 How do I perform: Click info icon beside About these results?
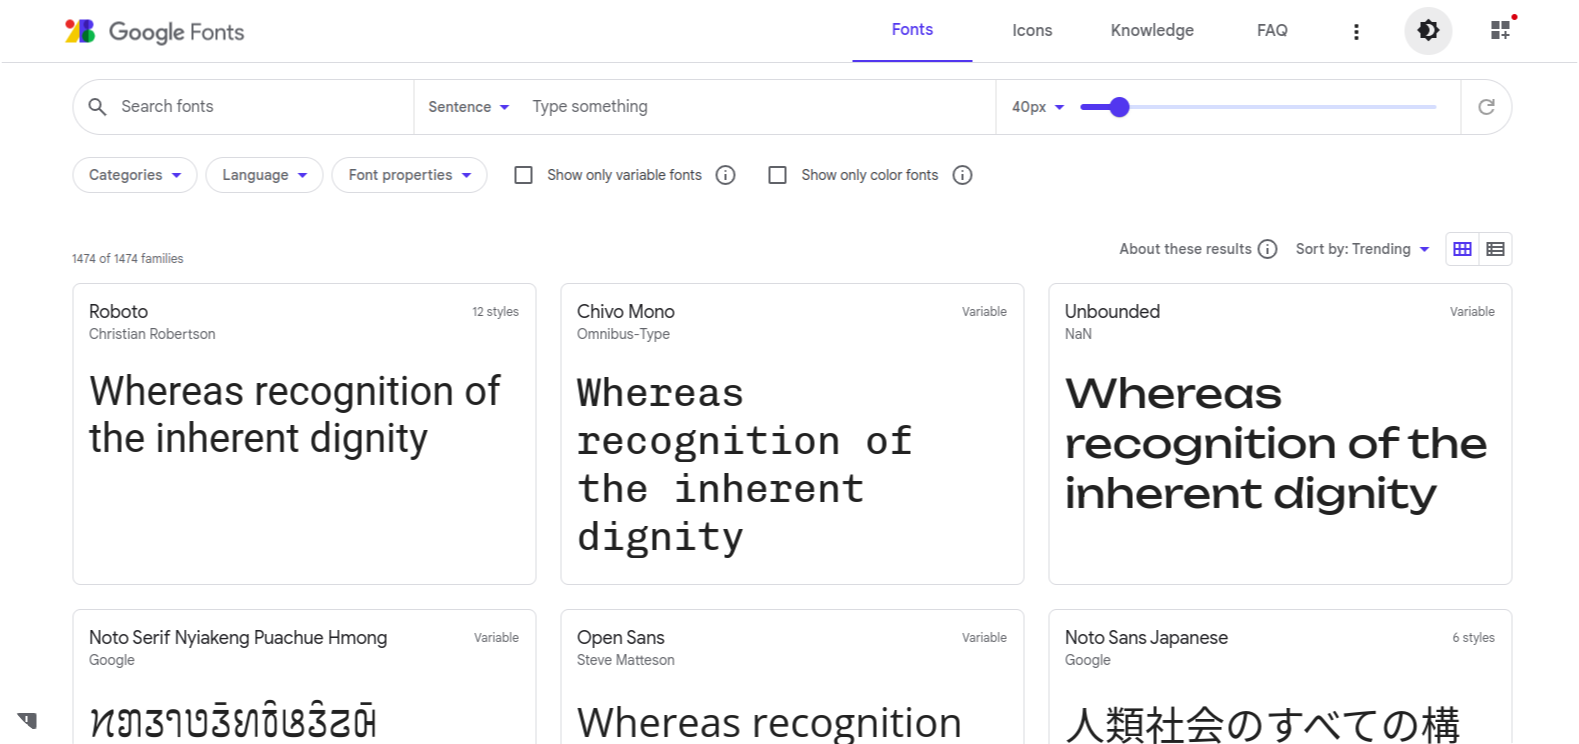(x=1267, y=249)
